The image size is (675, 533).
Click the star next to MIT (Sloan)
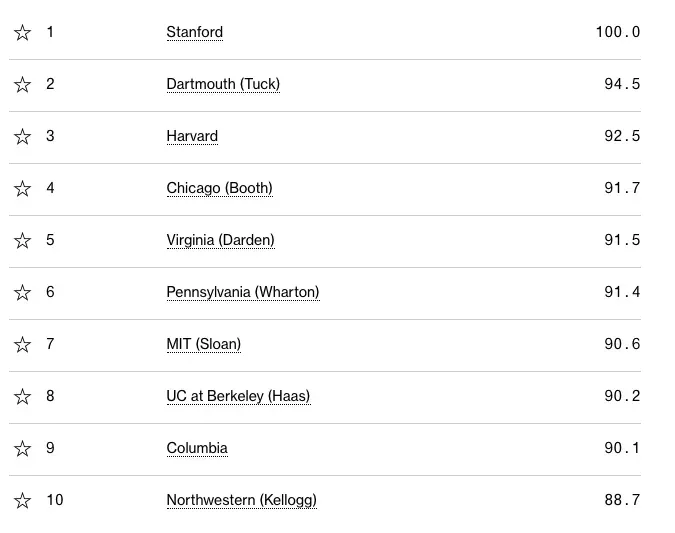22,344
